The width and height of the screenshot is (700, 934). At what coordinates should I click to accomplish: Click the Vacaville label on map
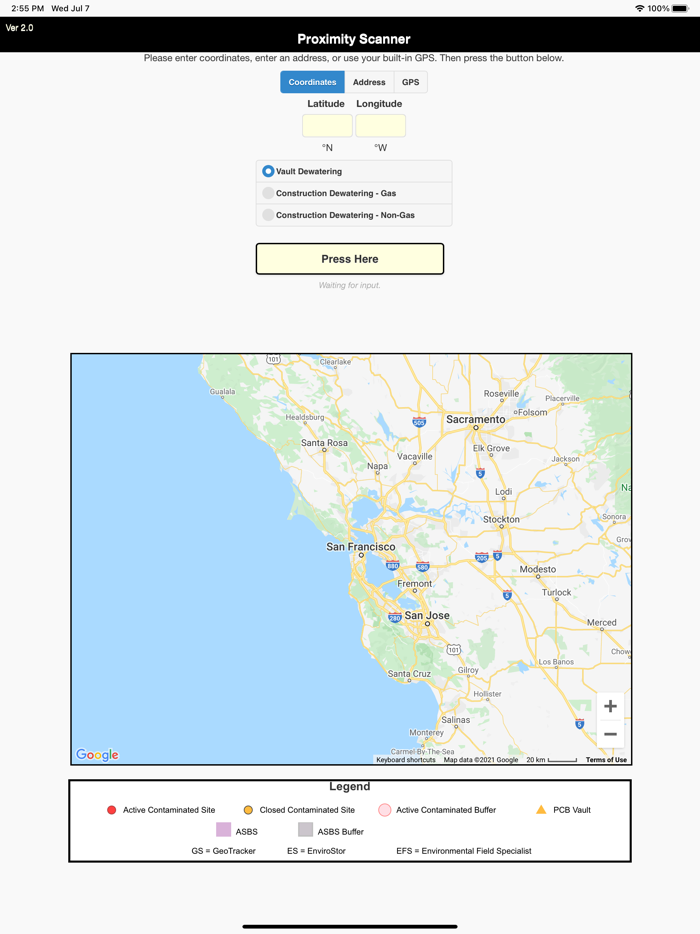[x=415, y=457]
